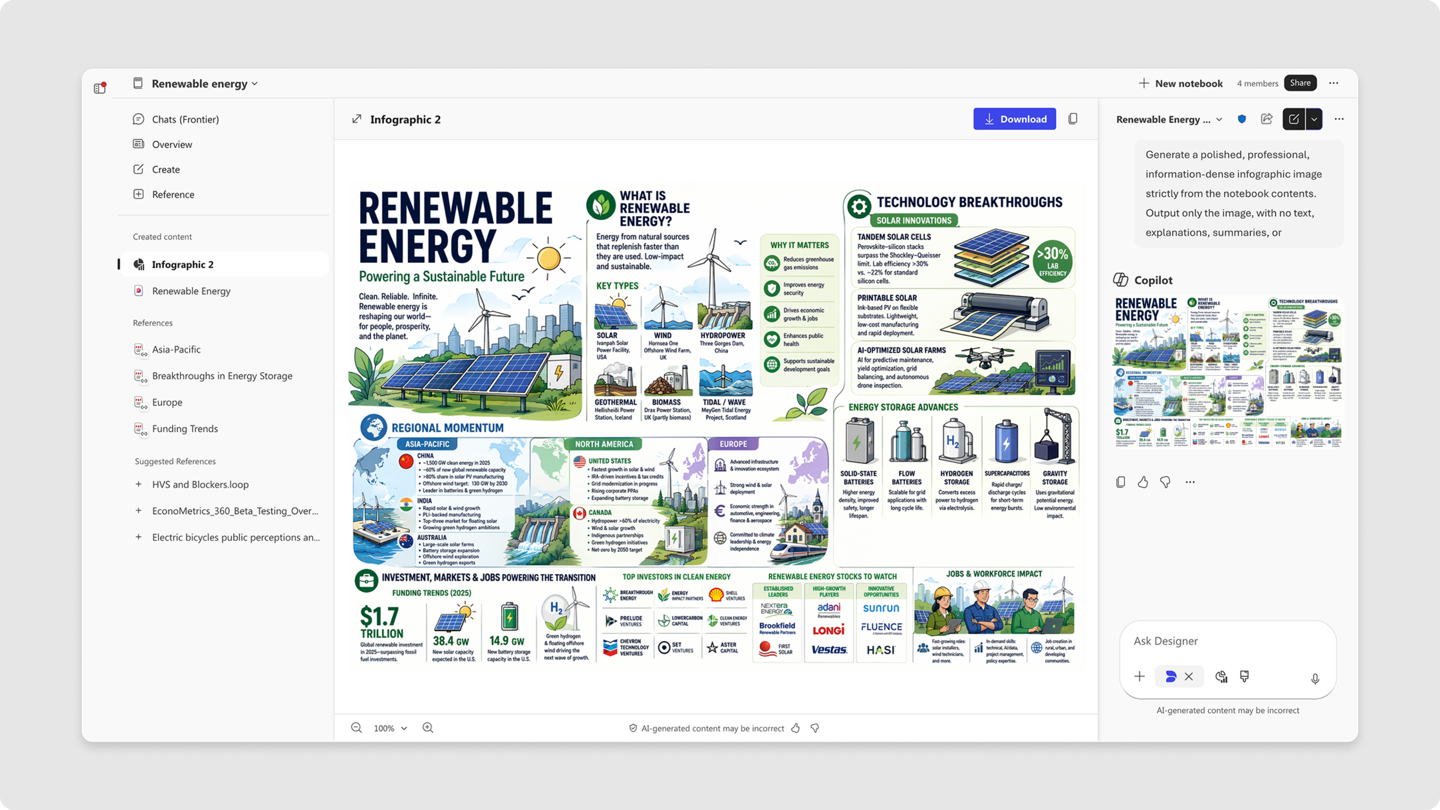Click the paint brush style icon in composer
The height and width of the screenshot is (810, 1440).
(1245, 677)
